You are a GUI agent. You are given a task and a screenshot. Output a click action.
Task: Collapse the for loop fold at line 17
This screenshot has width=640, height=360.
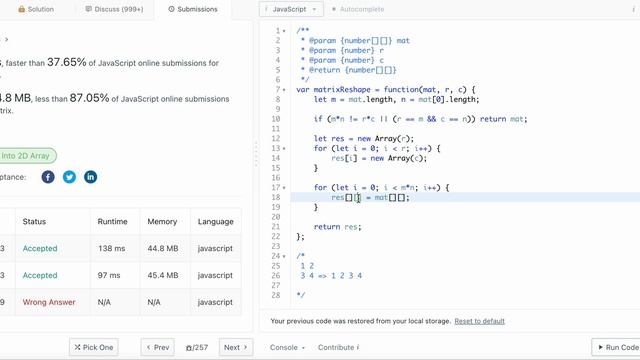point(284,188)
